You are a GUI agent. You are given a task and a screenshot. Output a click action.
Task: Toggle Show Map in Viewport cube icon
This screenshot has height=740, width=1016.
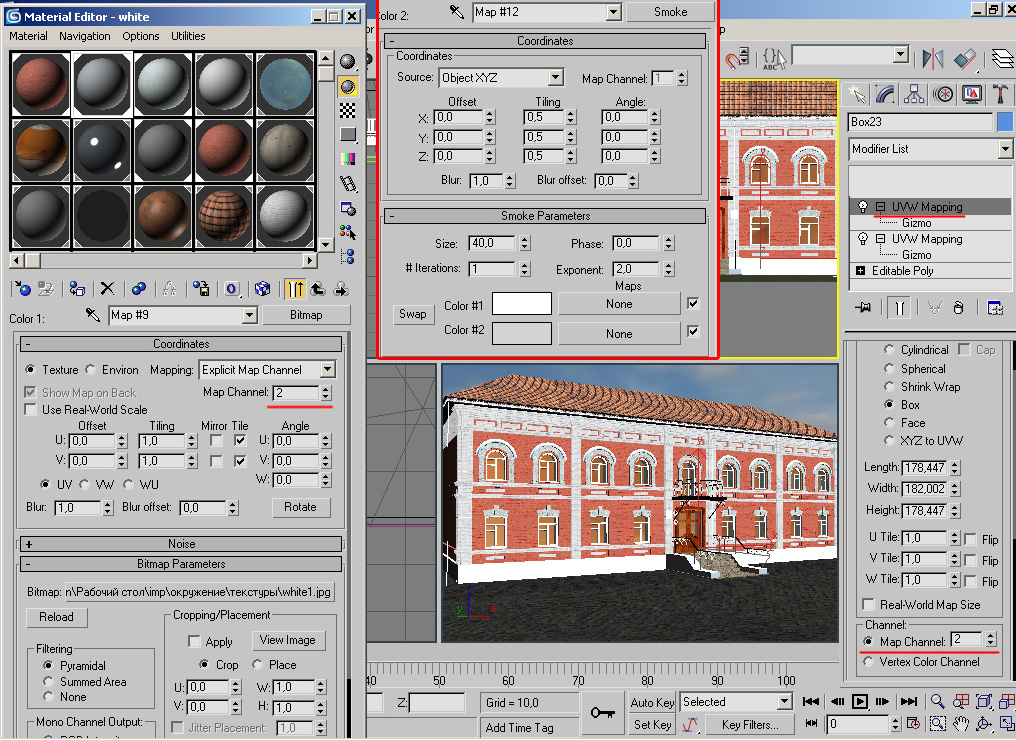[x=262, y=289]
